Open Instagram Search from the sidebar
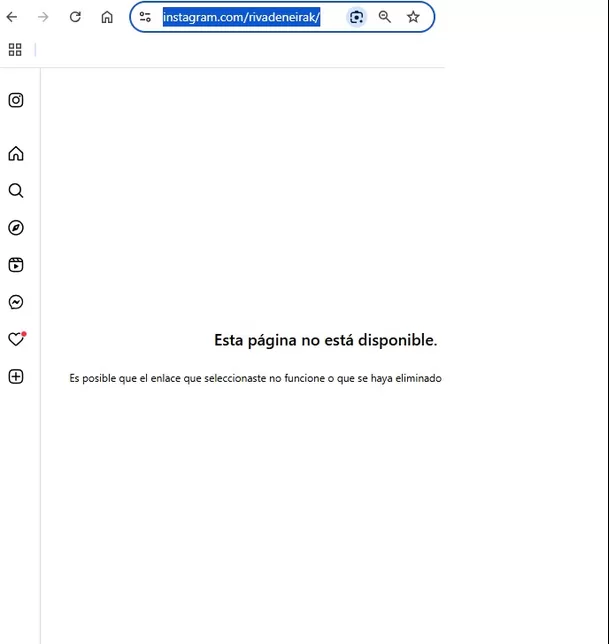The image size is (609, 644). click(16, 191)
